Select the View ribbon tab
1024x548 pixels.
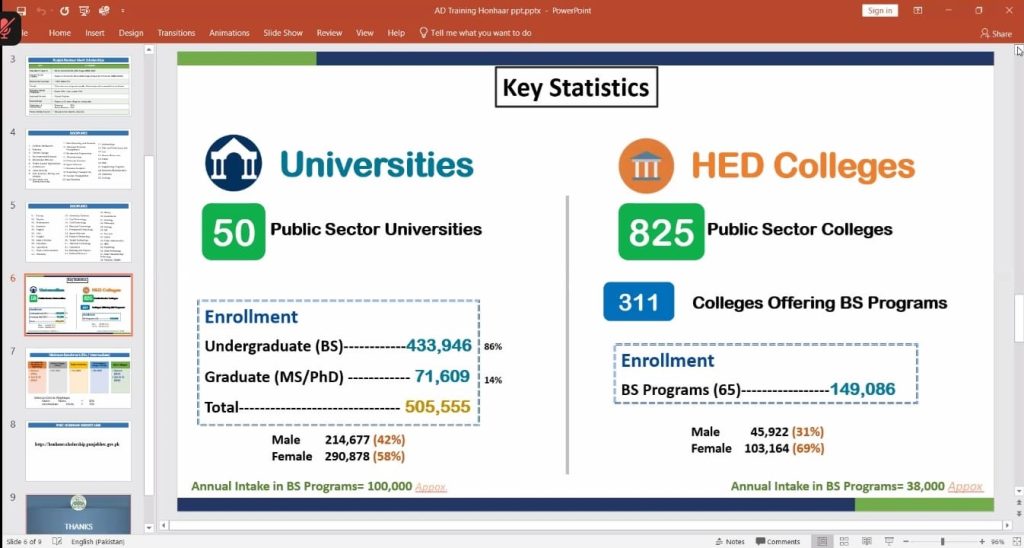[x=364, y=33]
